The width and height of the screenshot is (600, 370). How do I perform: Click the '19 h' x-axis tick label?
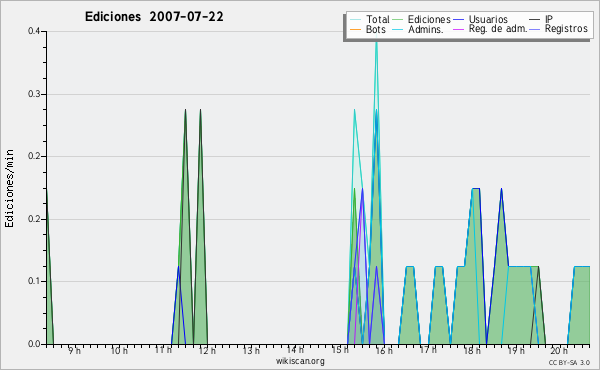coord(516,350)
